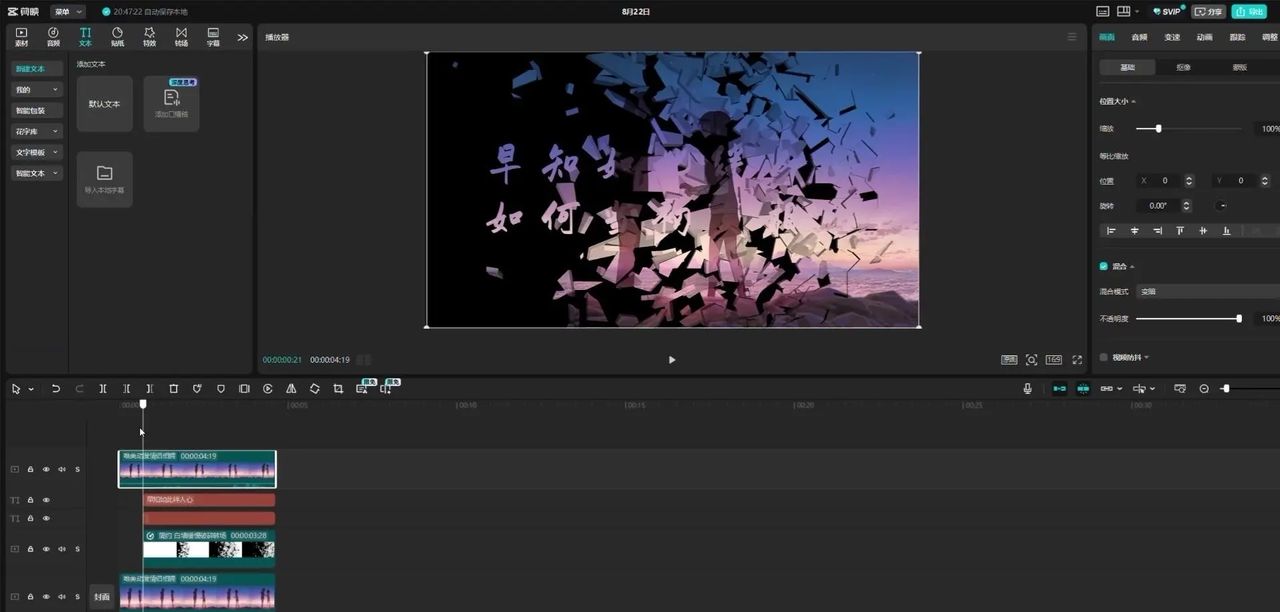Enter fullscreen preview in the player
The width and height of the screenshot is (1280, 612).
pos(1077,360)
